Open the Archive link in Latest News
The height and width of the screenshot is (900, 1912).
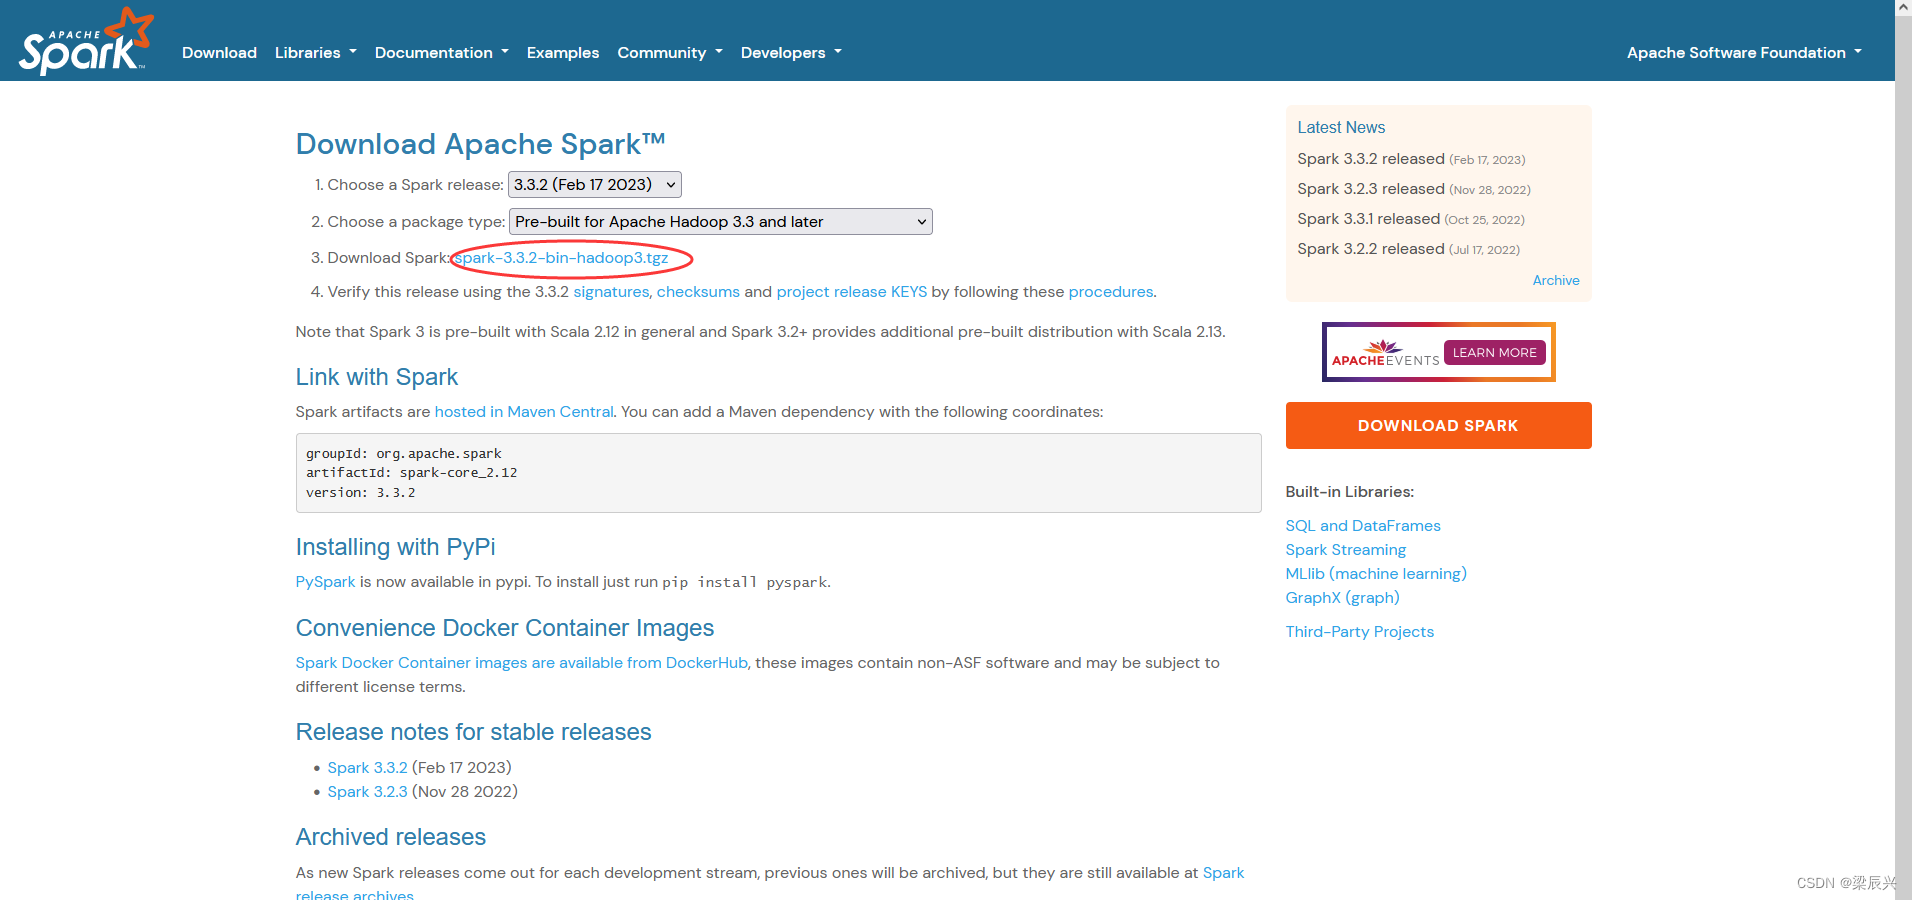tap(1555, 280)
